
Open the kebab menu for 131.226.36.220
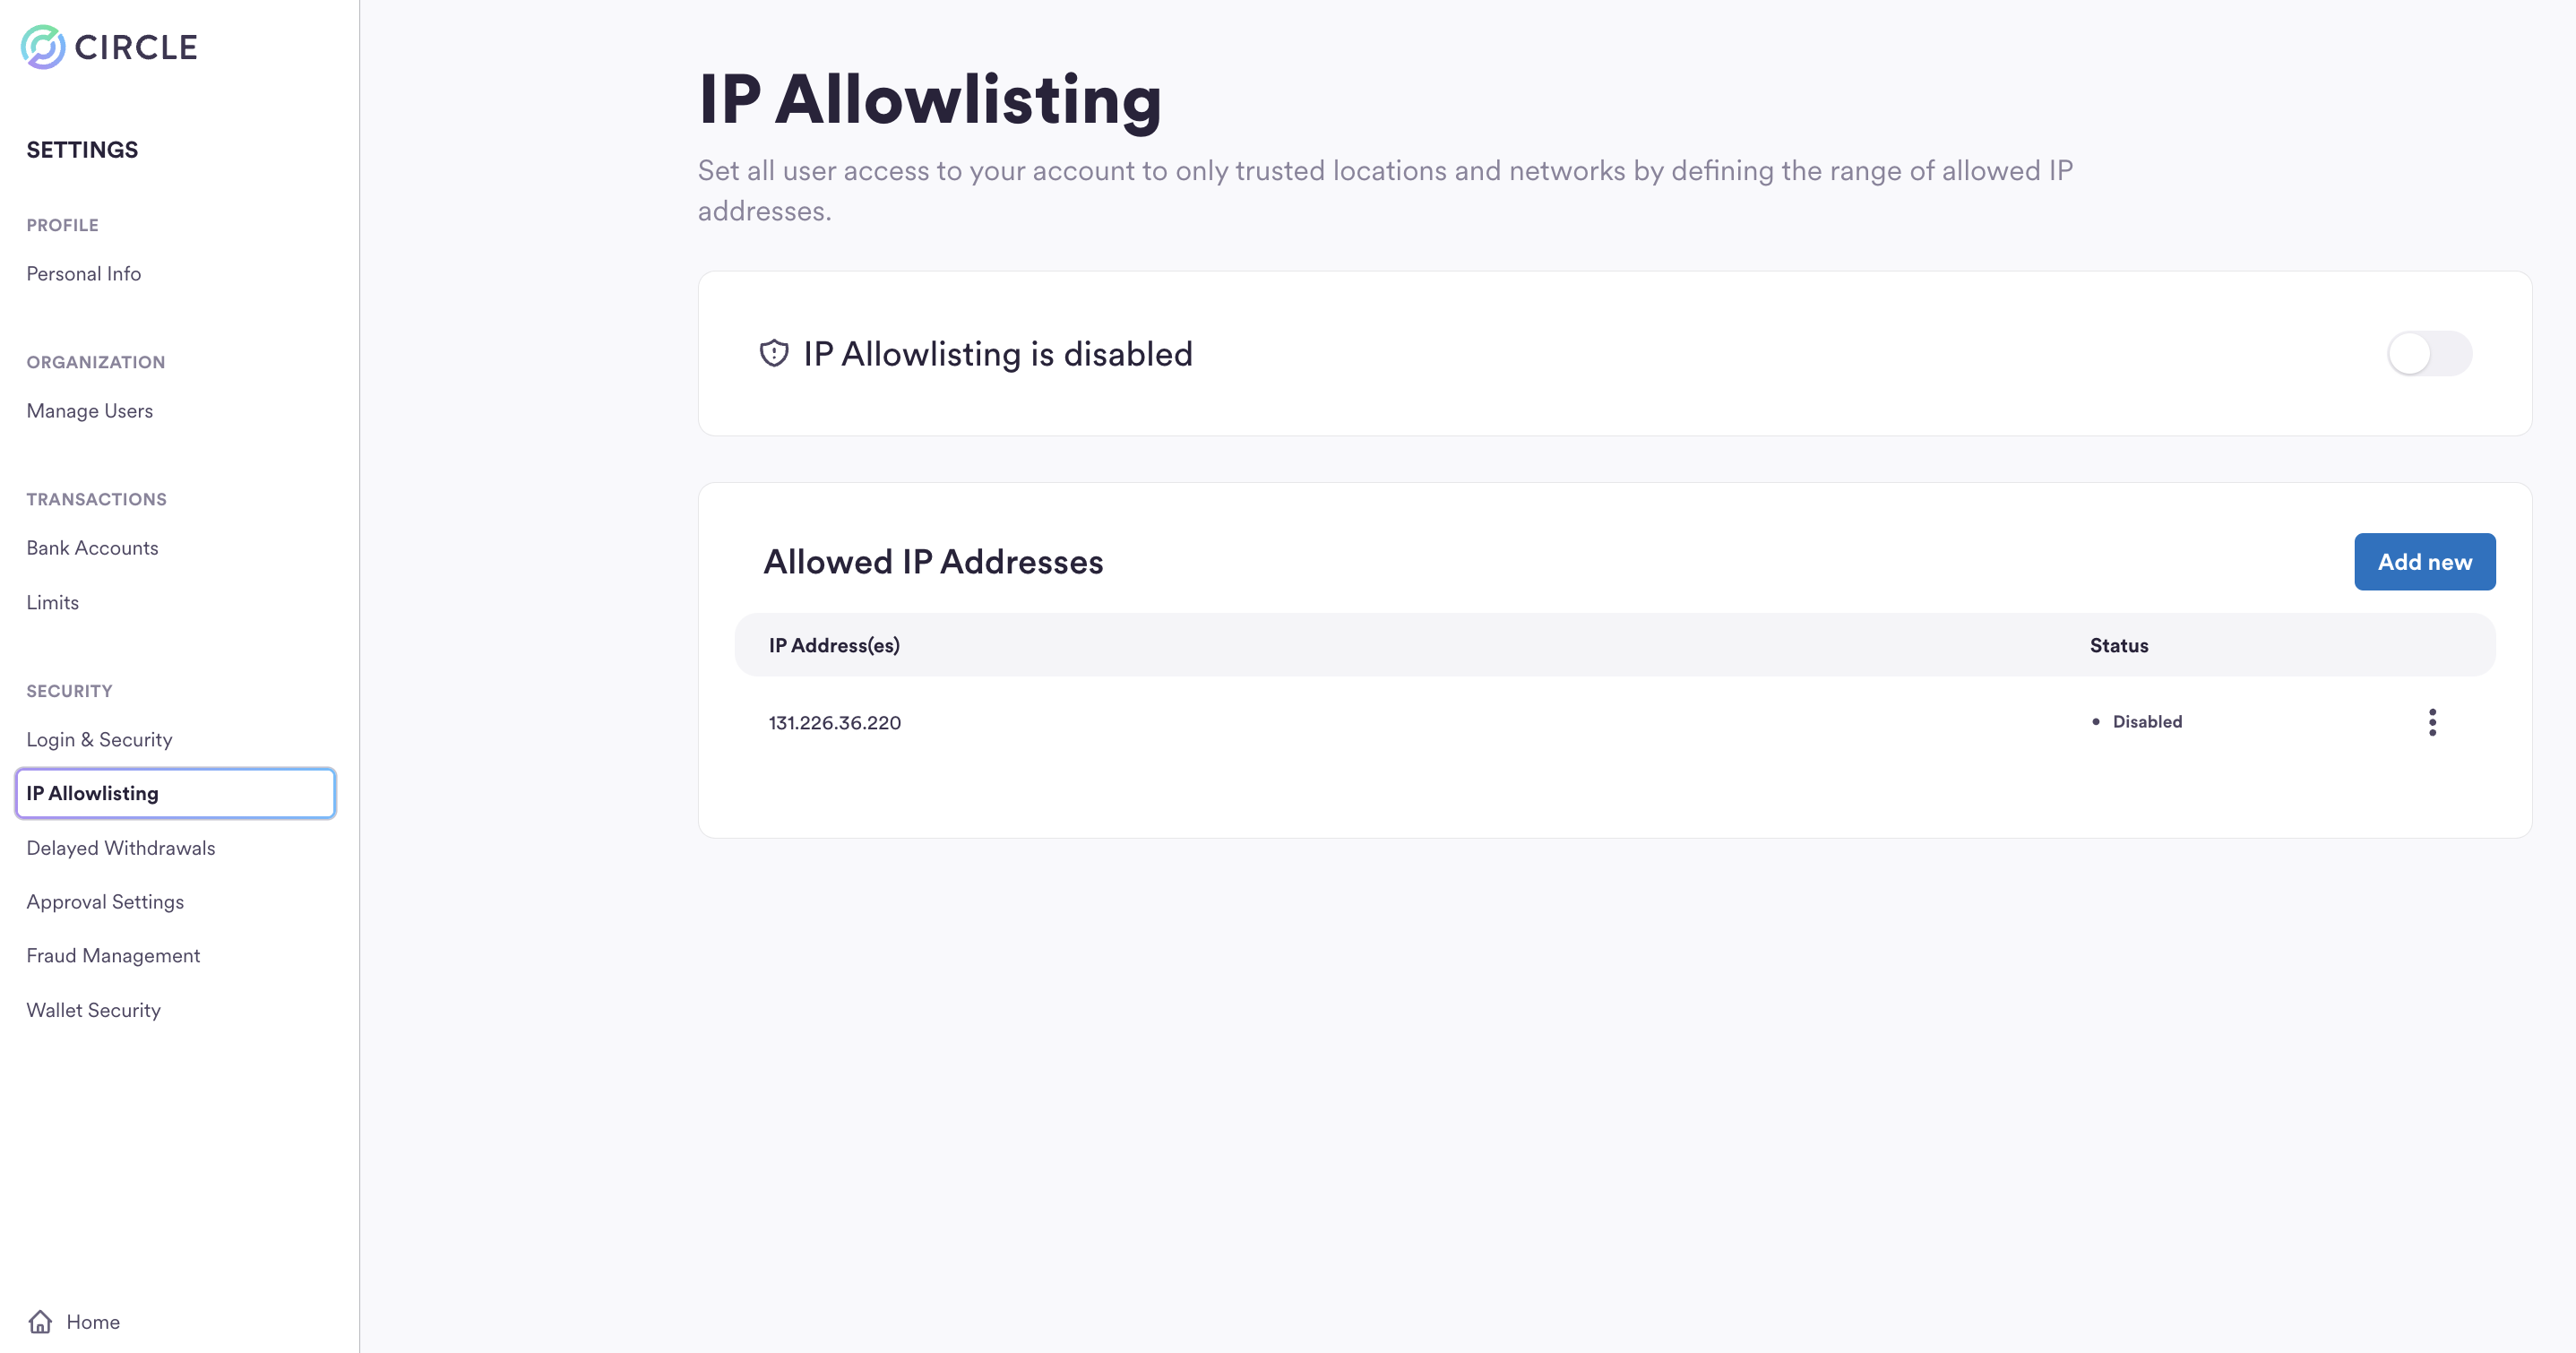(x=2433, y=721)
